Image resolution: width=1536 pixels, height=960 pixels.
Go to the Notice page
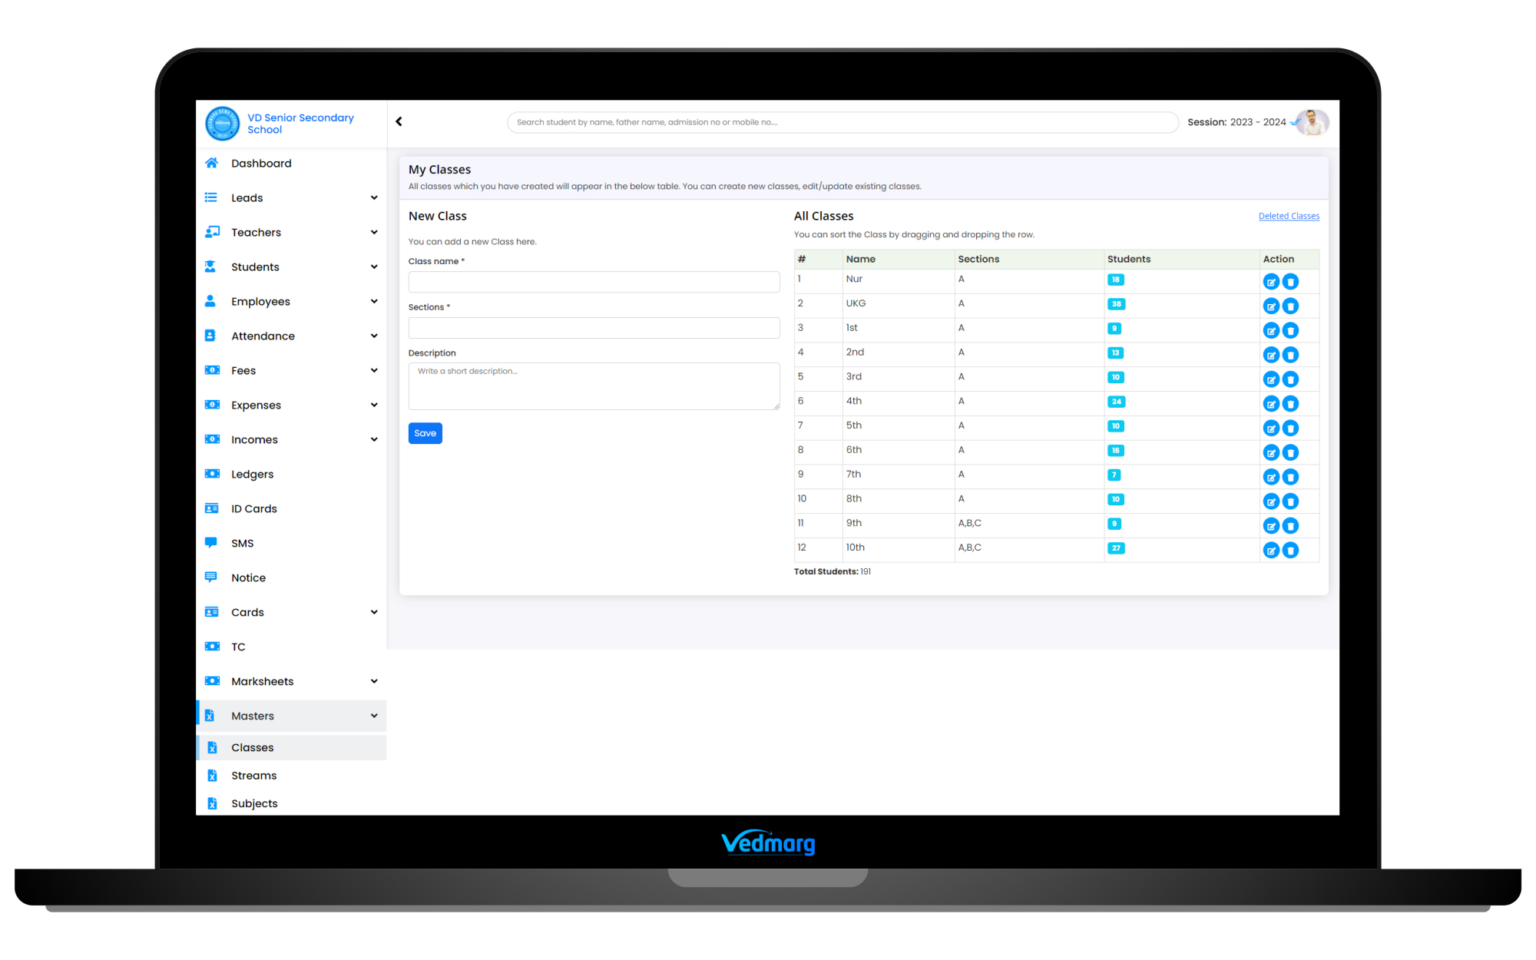tap(248, 578)
